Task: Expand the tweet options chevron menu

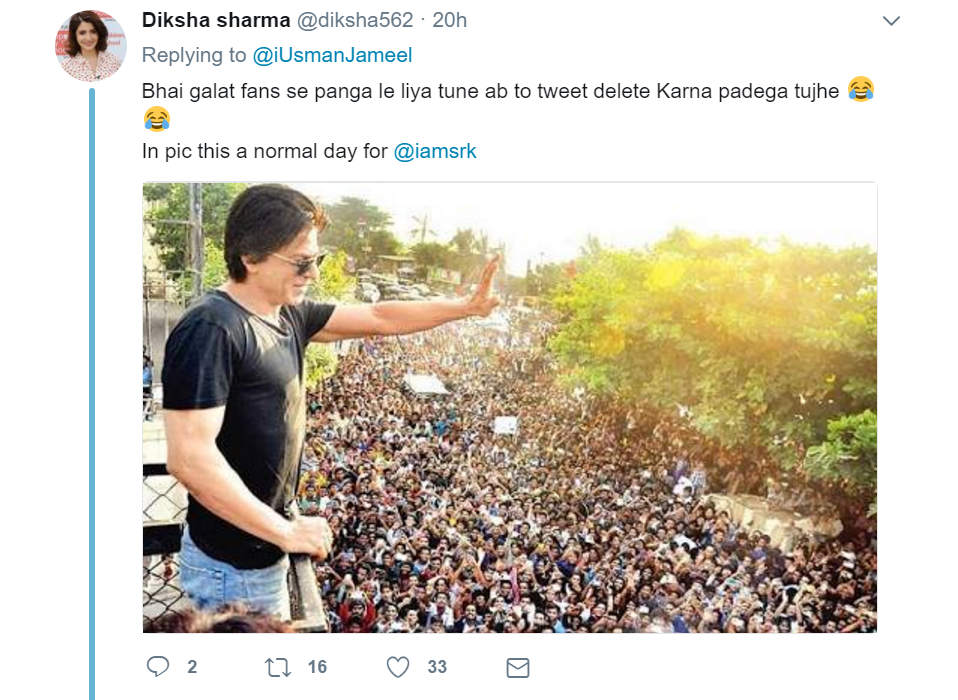Action: (890, 21)
